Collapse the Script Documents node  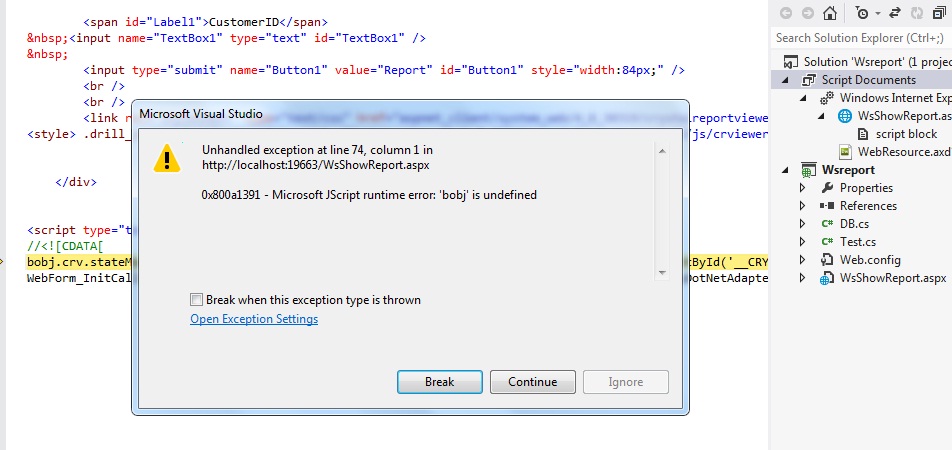click(x=786, y=80)
